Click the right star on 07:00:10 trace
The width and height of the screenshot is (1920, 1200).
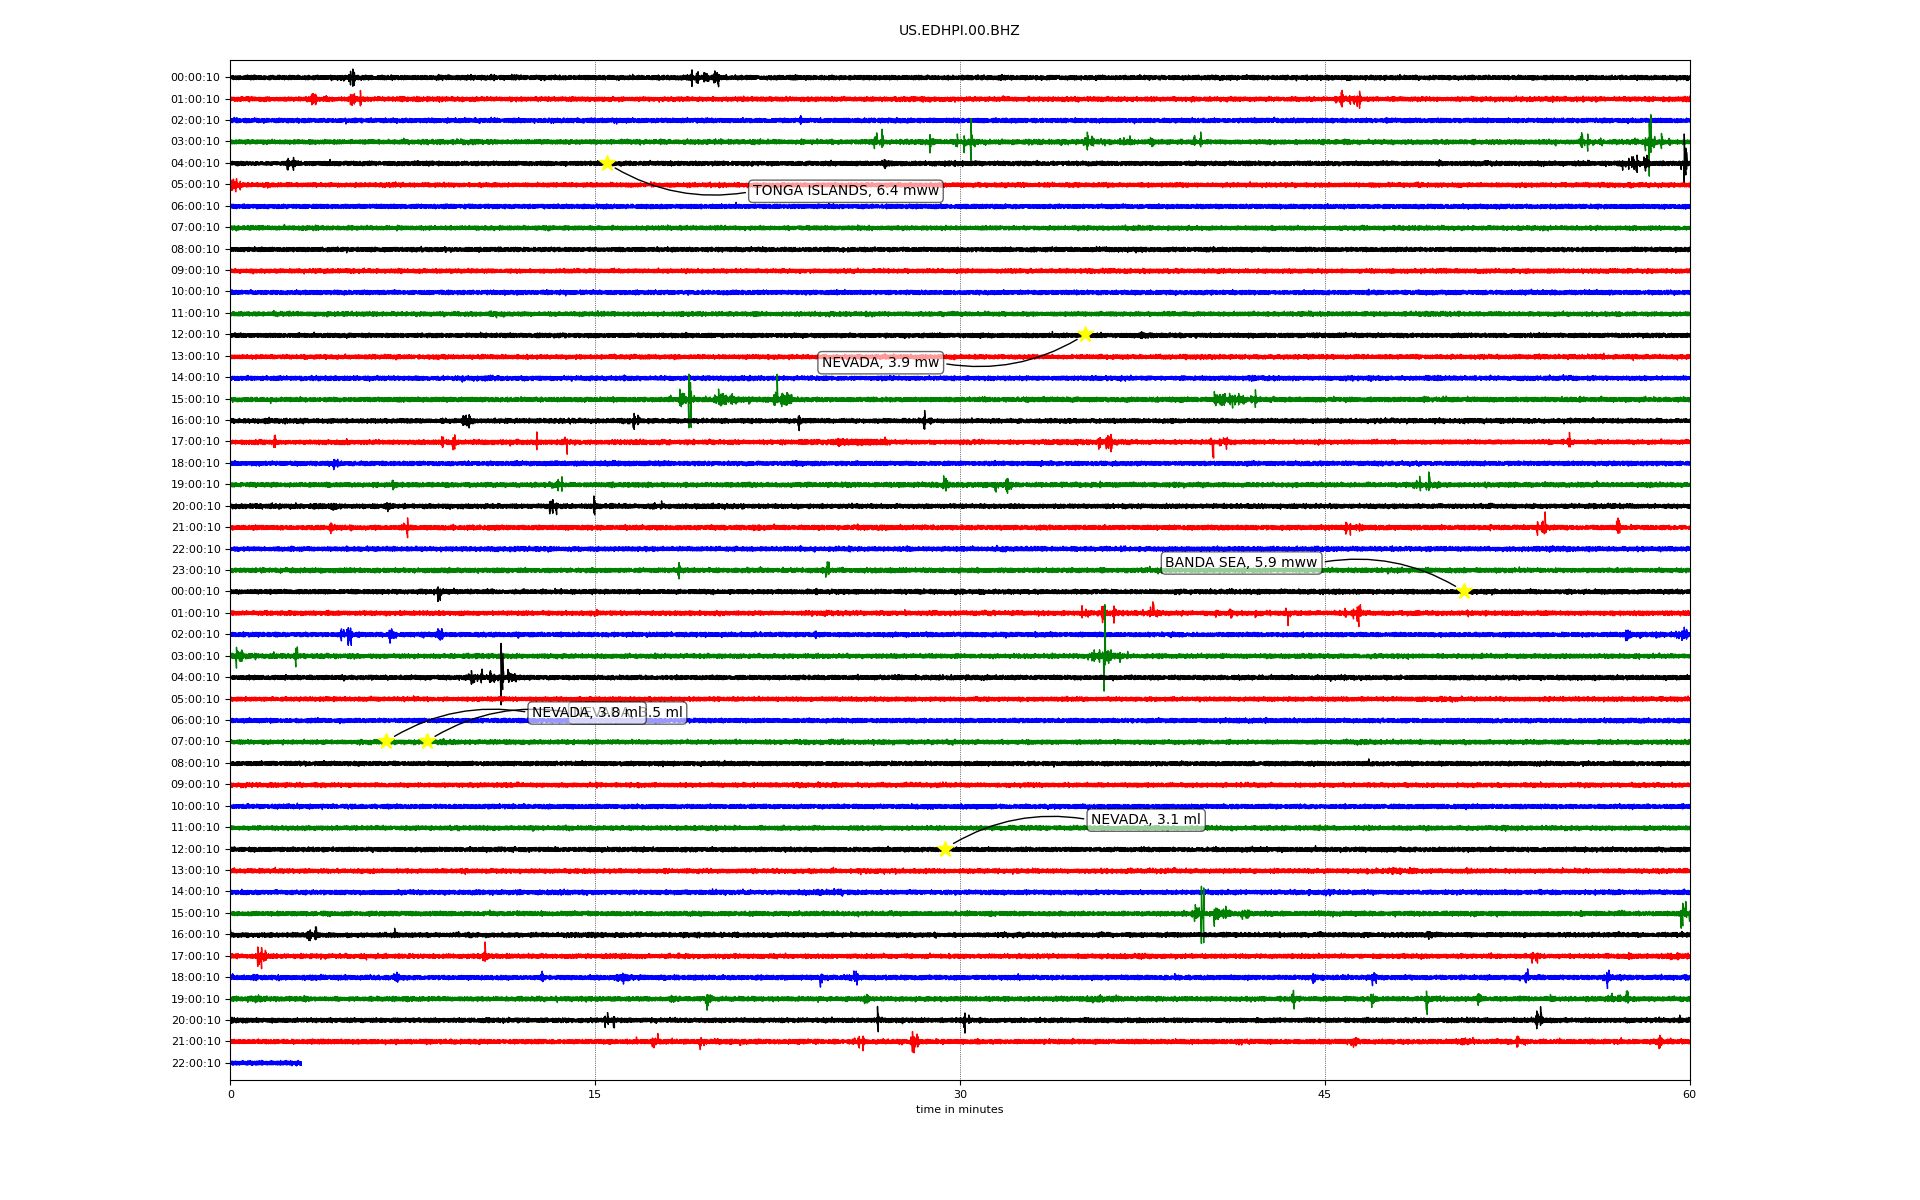(427, 741)
